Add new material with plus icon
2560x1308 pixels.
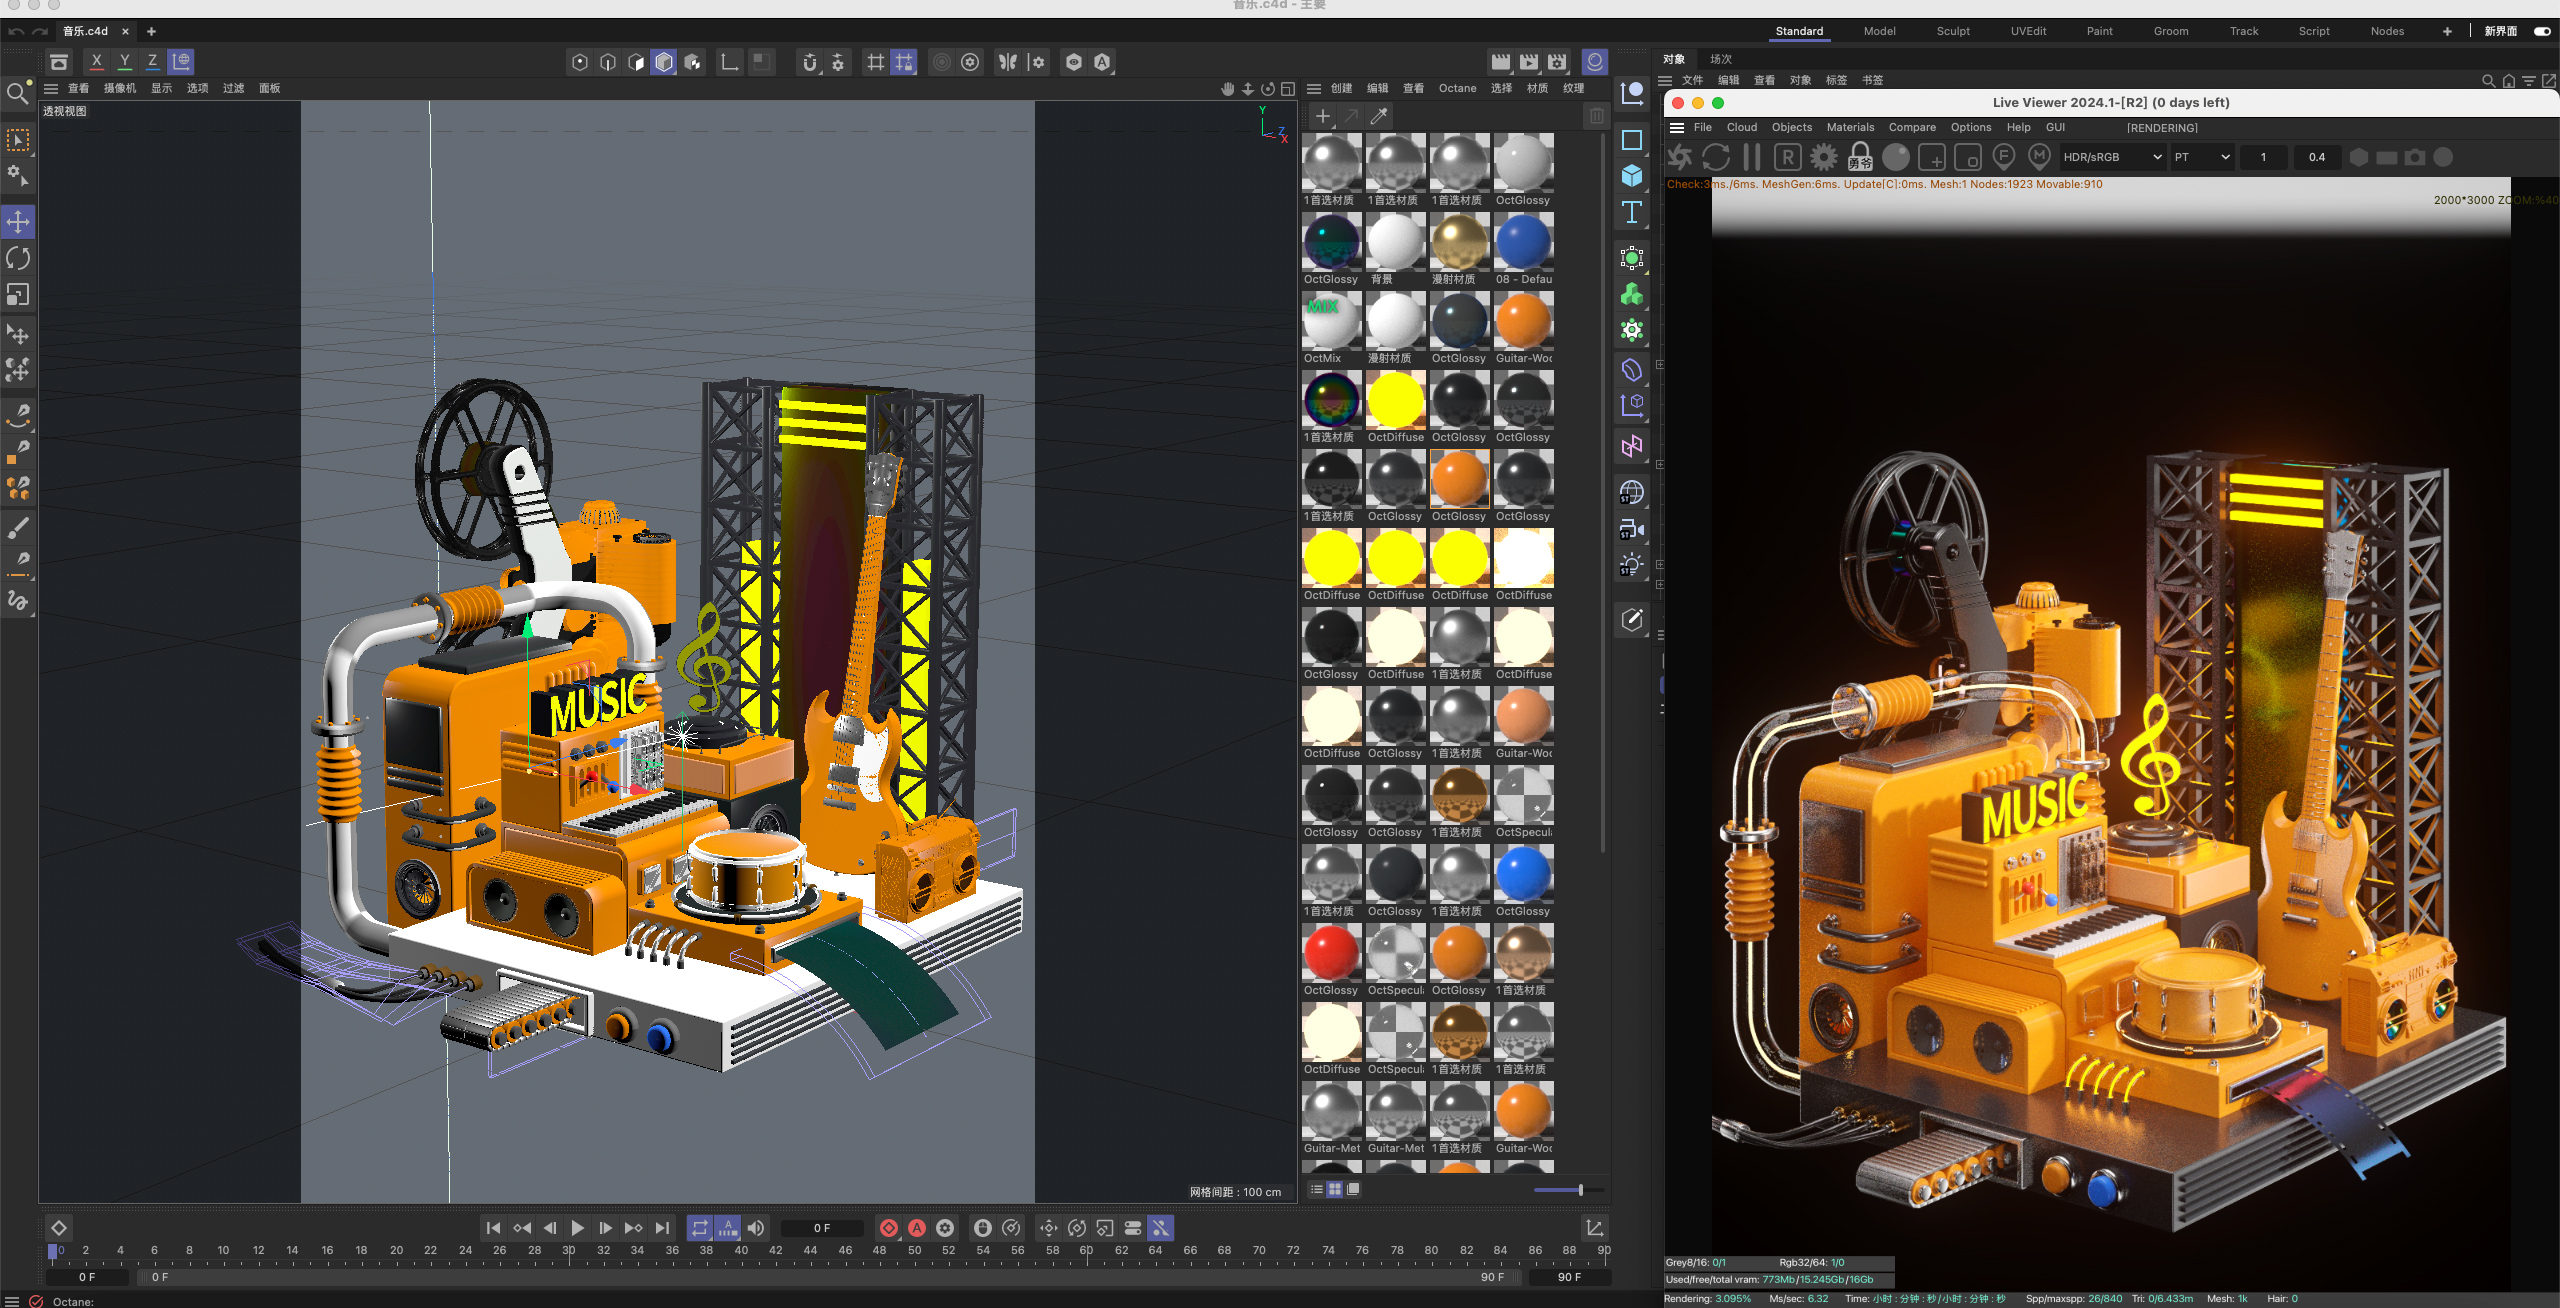click(1323, 116)
